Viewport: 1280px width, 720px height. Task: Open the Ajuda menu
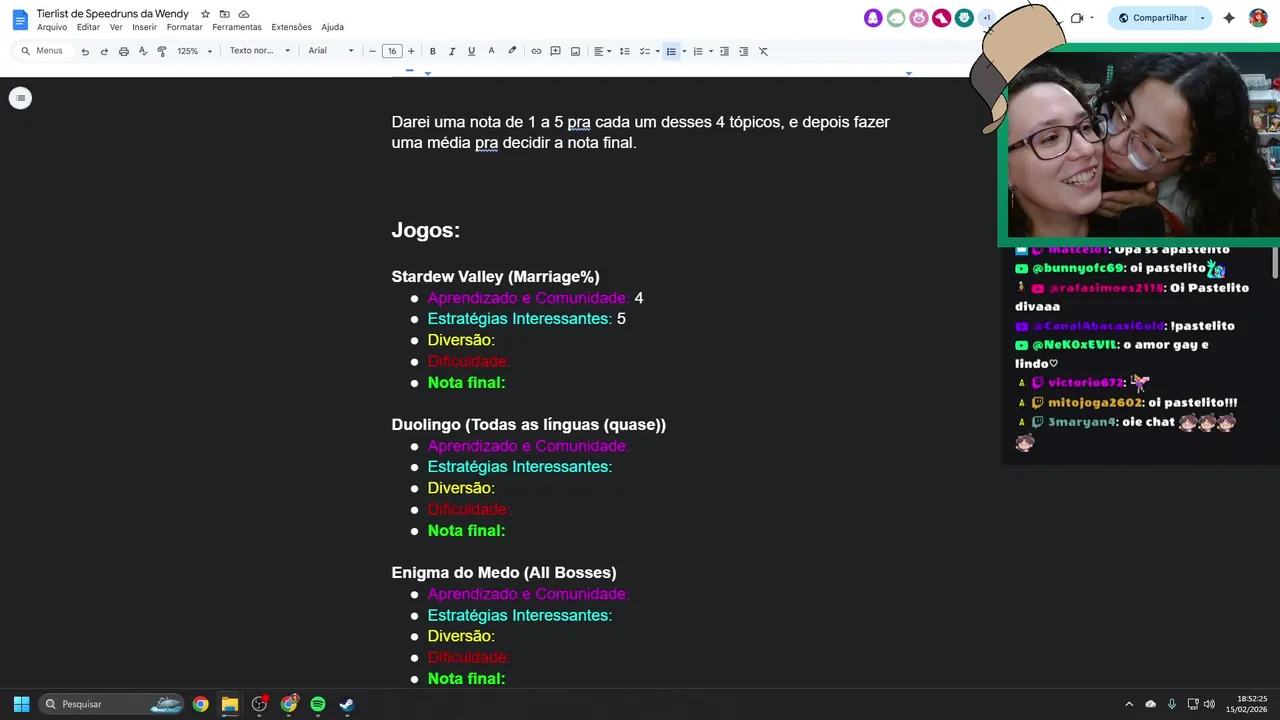332,27
